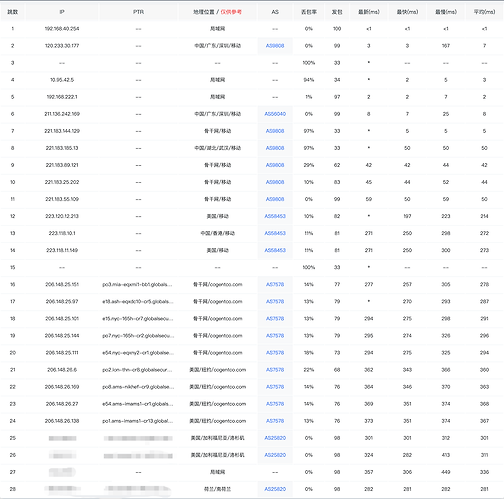
Task: Select IP 206.148.25.144 cell
Action: click(62, 336)
